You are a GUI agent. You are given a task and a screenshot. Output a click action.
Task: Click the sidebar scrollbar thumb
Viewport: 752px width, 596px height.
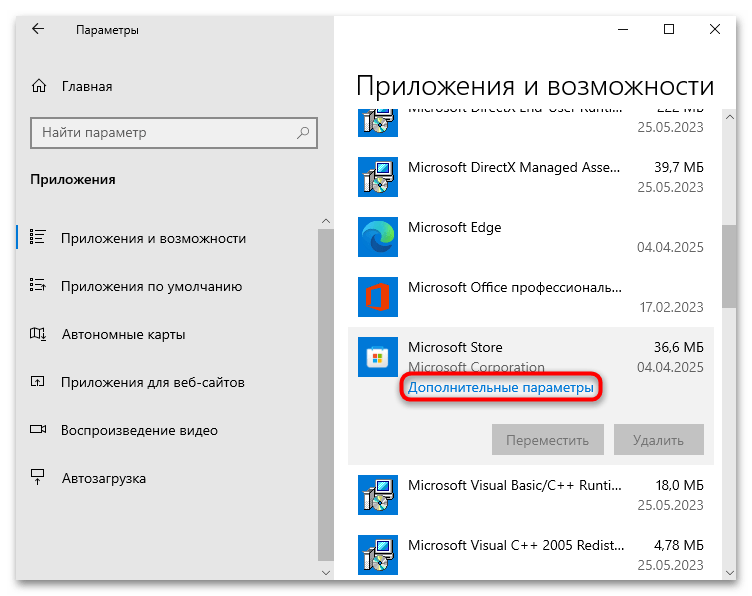pos(326,395)
